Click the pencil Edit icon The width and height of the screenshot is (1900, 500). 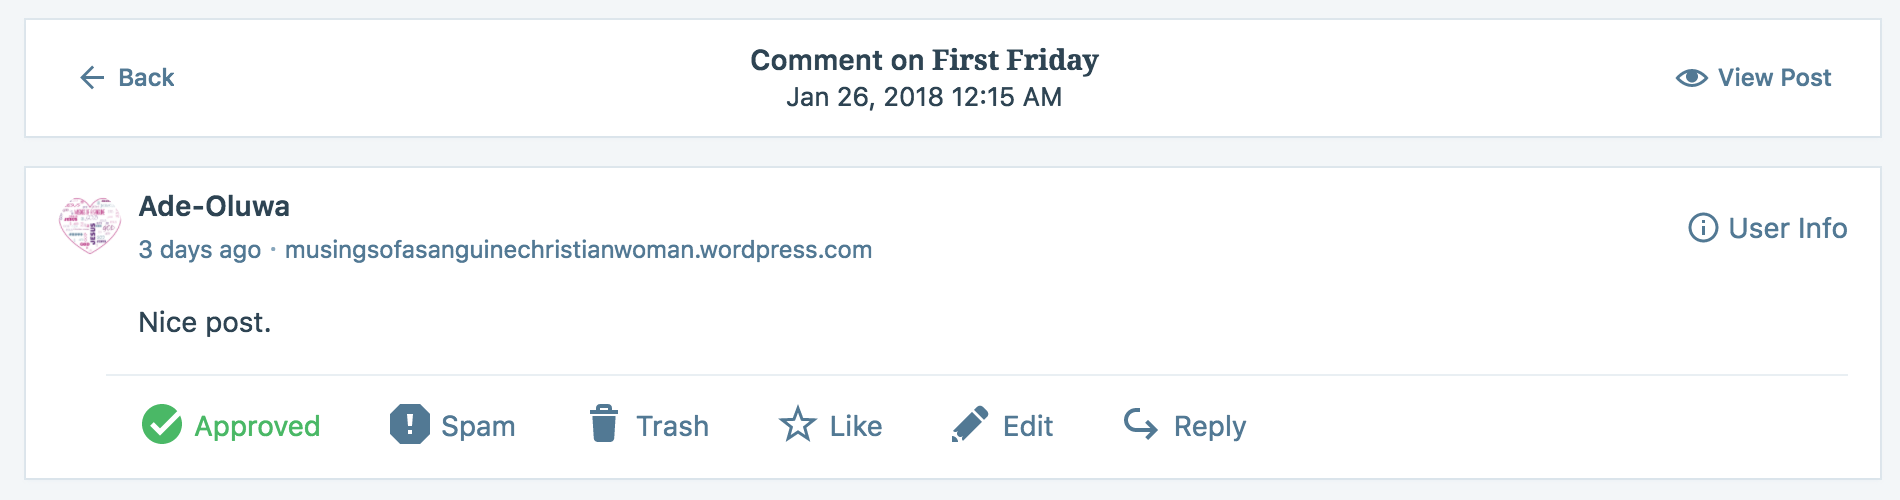[970, 424]
